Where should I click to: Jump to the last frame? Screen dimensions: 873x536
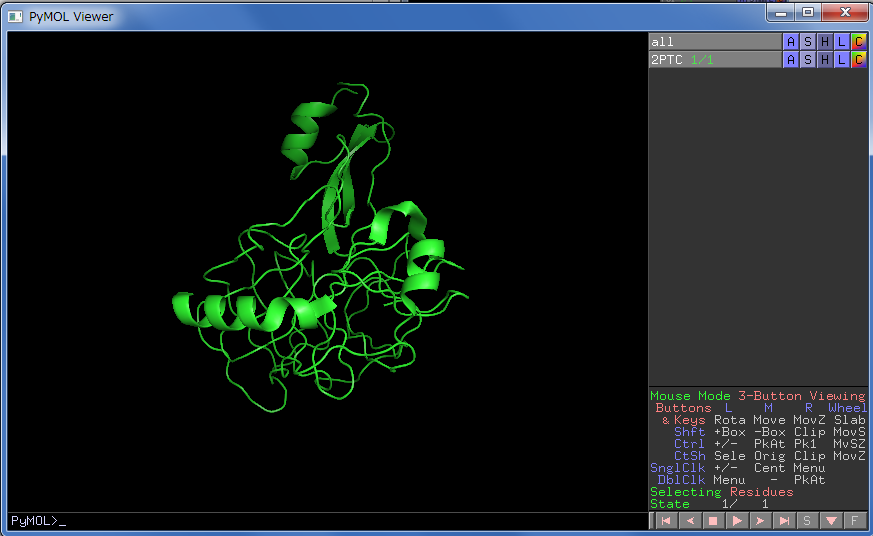click(784, 521)
